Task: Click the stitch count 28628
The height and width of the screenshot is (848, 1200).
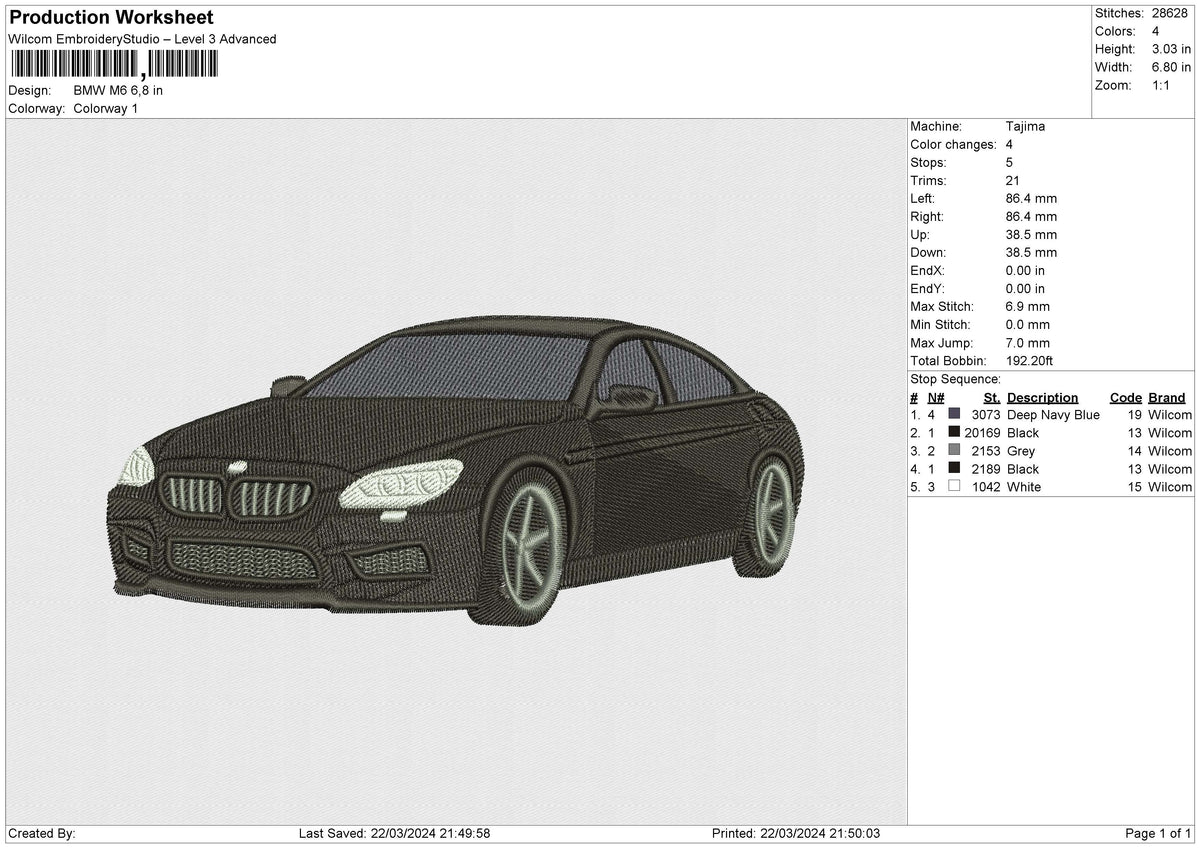Action: (x=1168, y=13)
